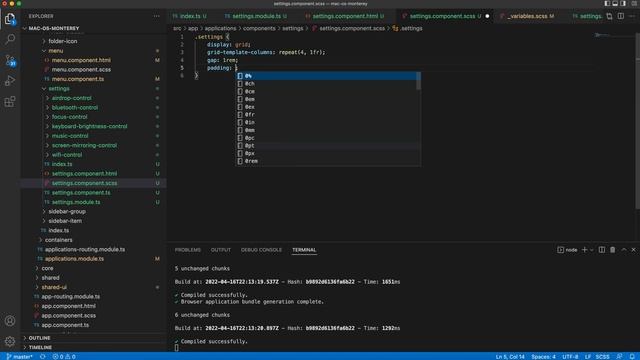Choose the 0rem autocomplete suggestion
The width and height of the screenshot is (640, 360).
(x=326, y=161)
